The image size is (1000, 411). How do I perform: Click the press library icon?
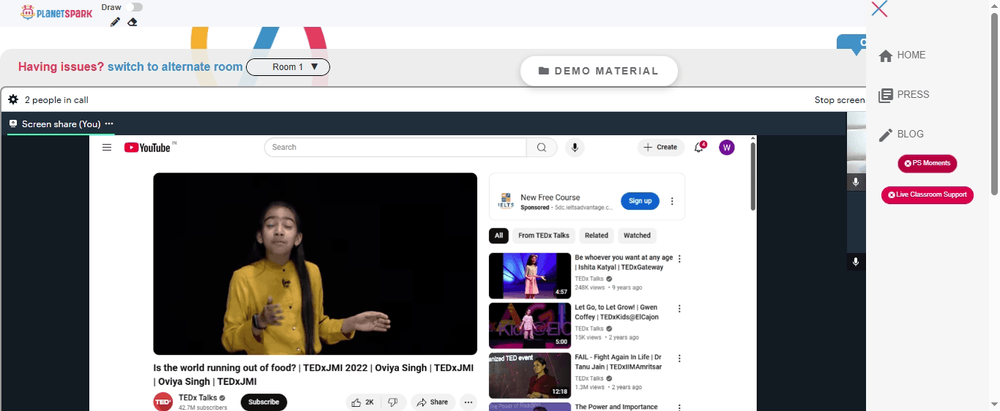coord(885,96)
